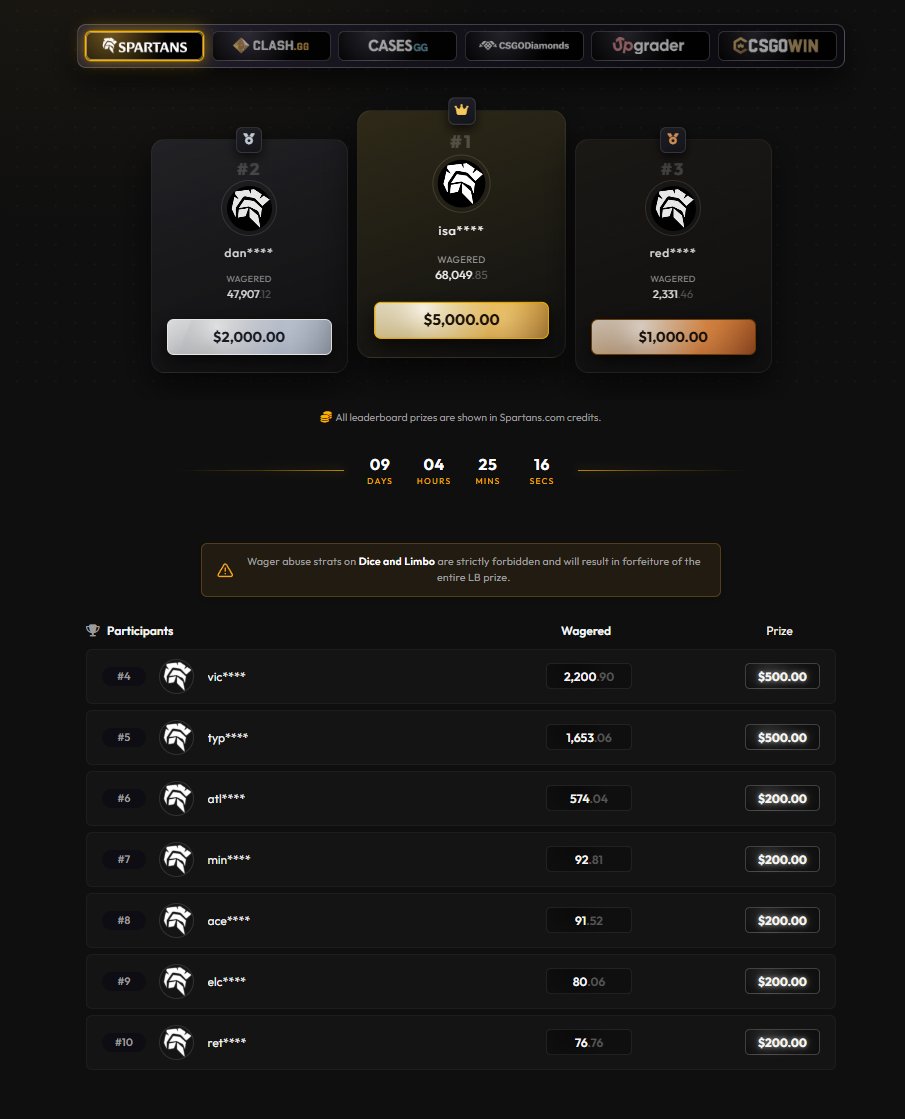
Task: Open the Upgrader leaderboard tab
Action: coord(650,46)
